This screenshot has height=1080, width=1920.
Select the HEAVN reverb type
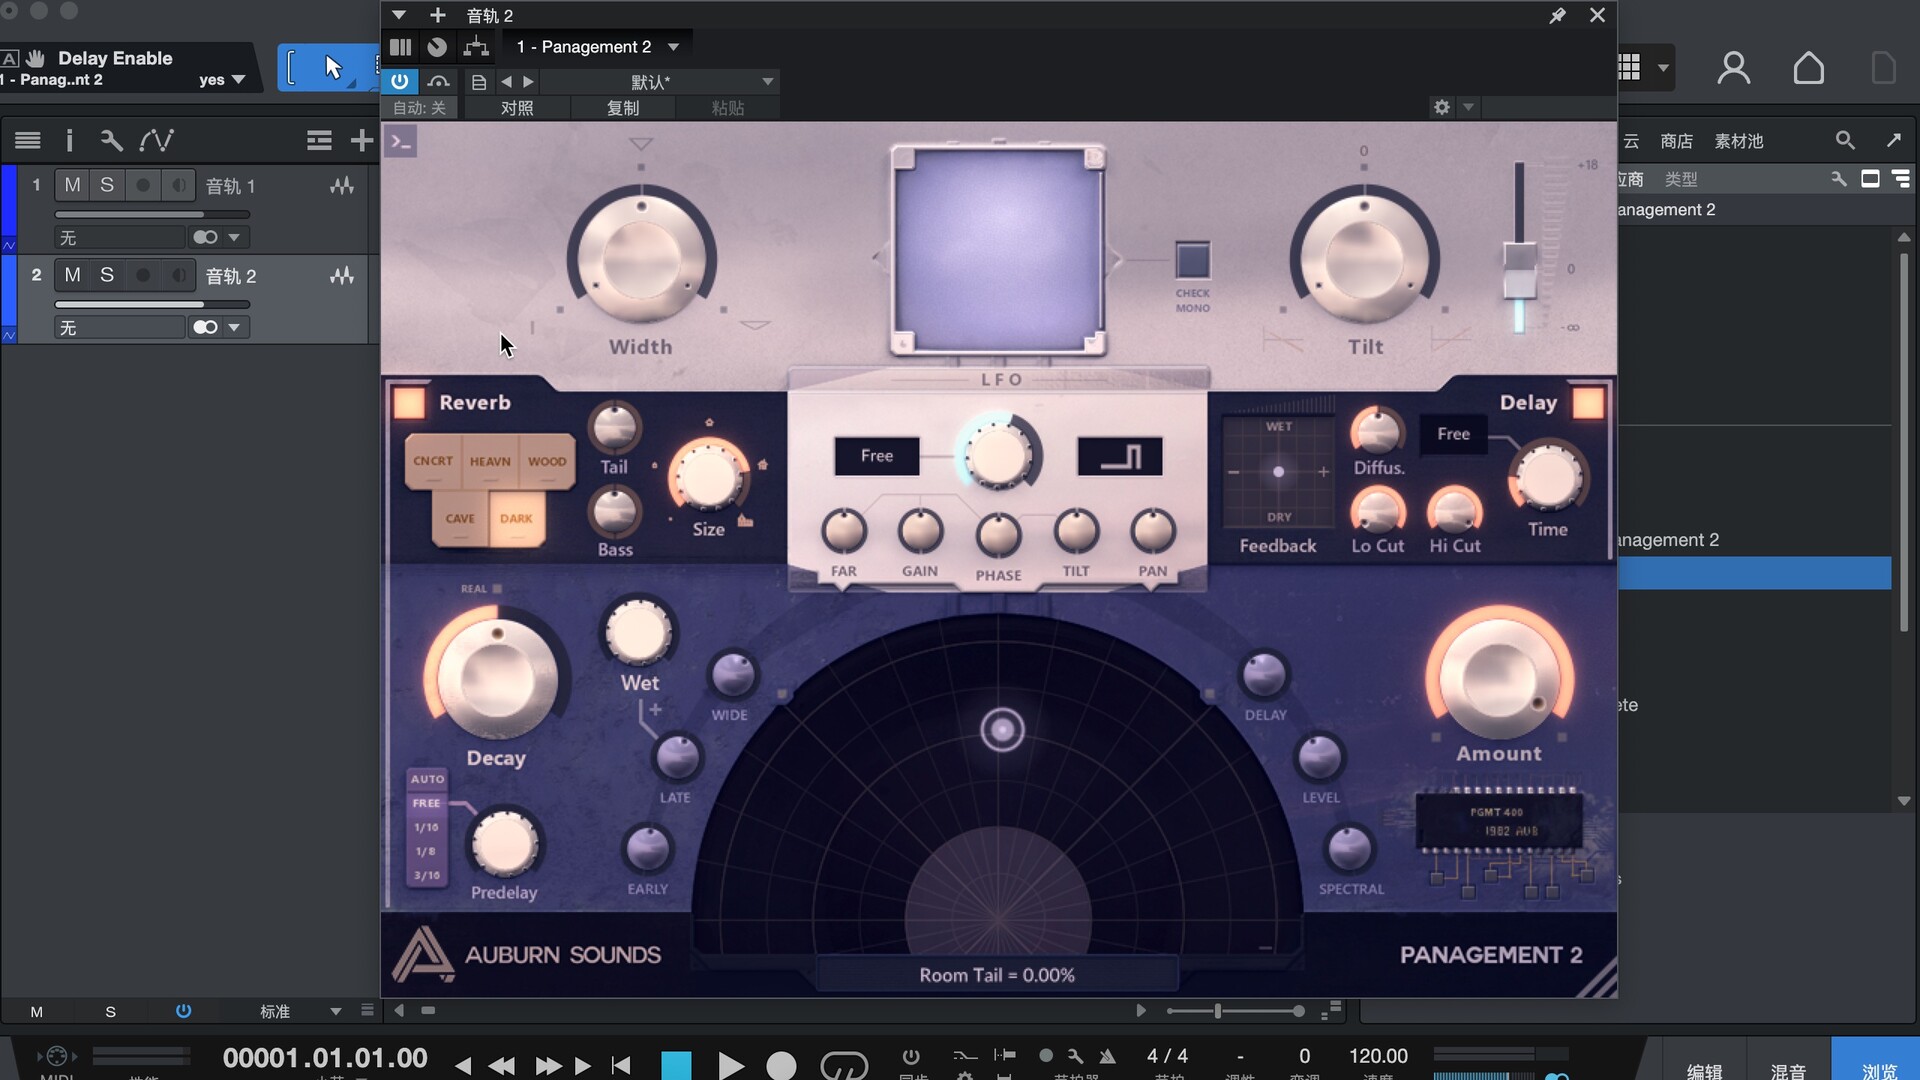(490, 461)
